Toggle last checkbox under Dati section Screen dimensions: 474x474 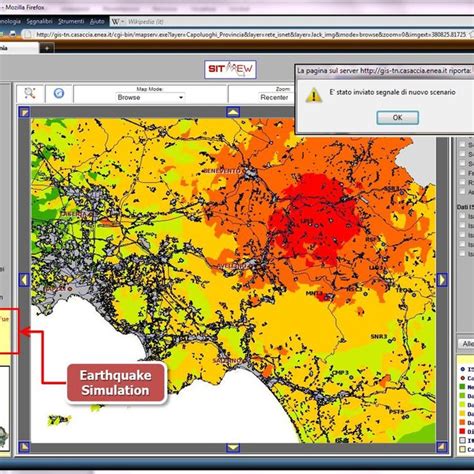coord(462,253)
